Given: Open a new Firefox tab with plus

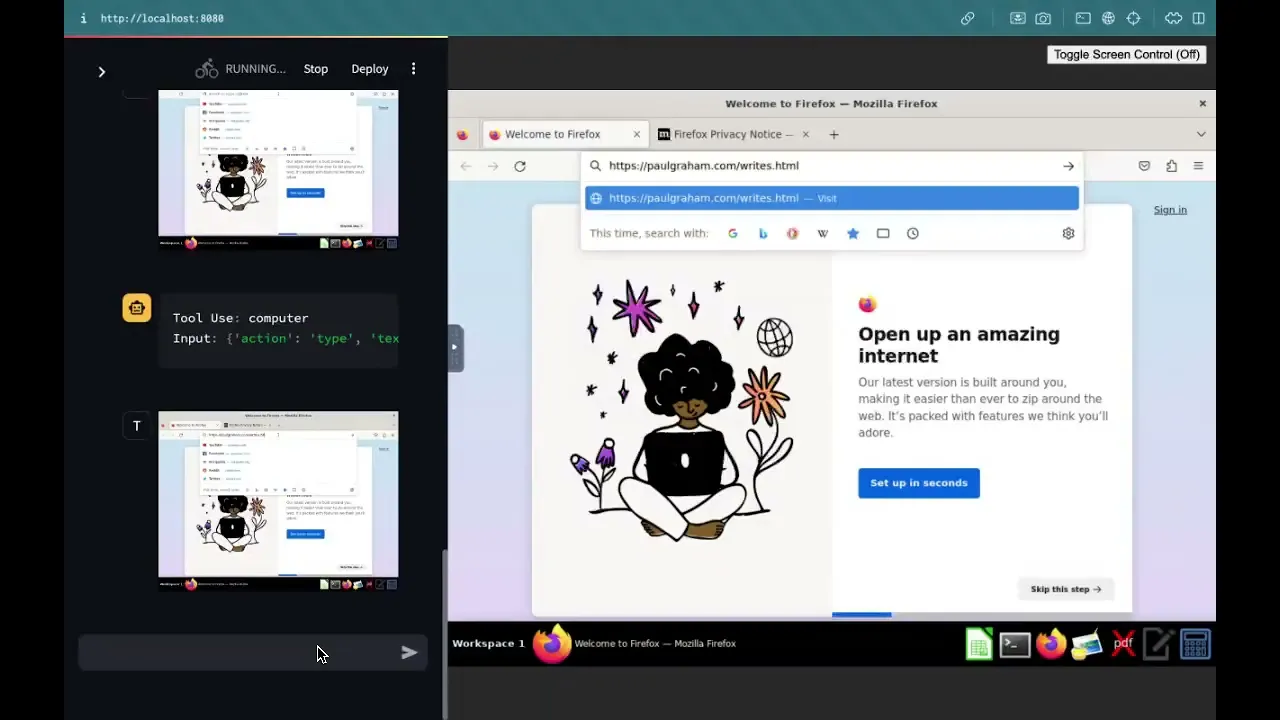Looking at the screenshot, I should point(834,134).
